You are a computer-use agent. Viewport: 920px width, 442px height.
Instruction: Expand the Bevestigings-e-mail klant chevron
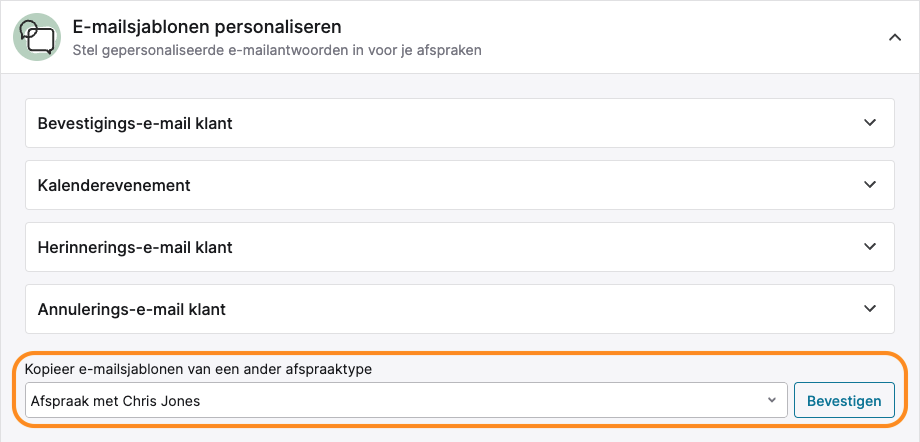click(870, 123)
